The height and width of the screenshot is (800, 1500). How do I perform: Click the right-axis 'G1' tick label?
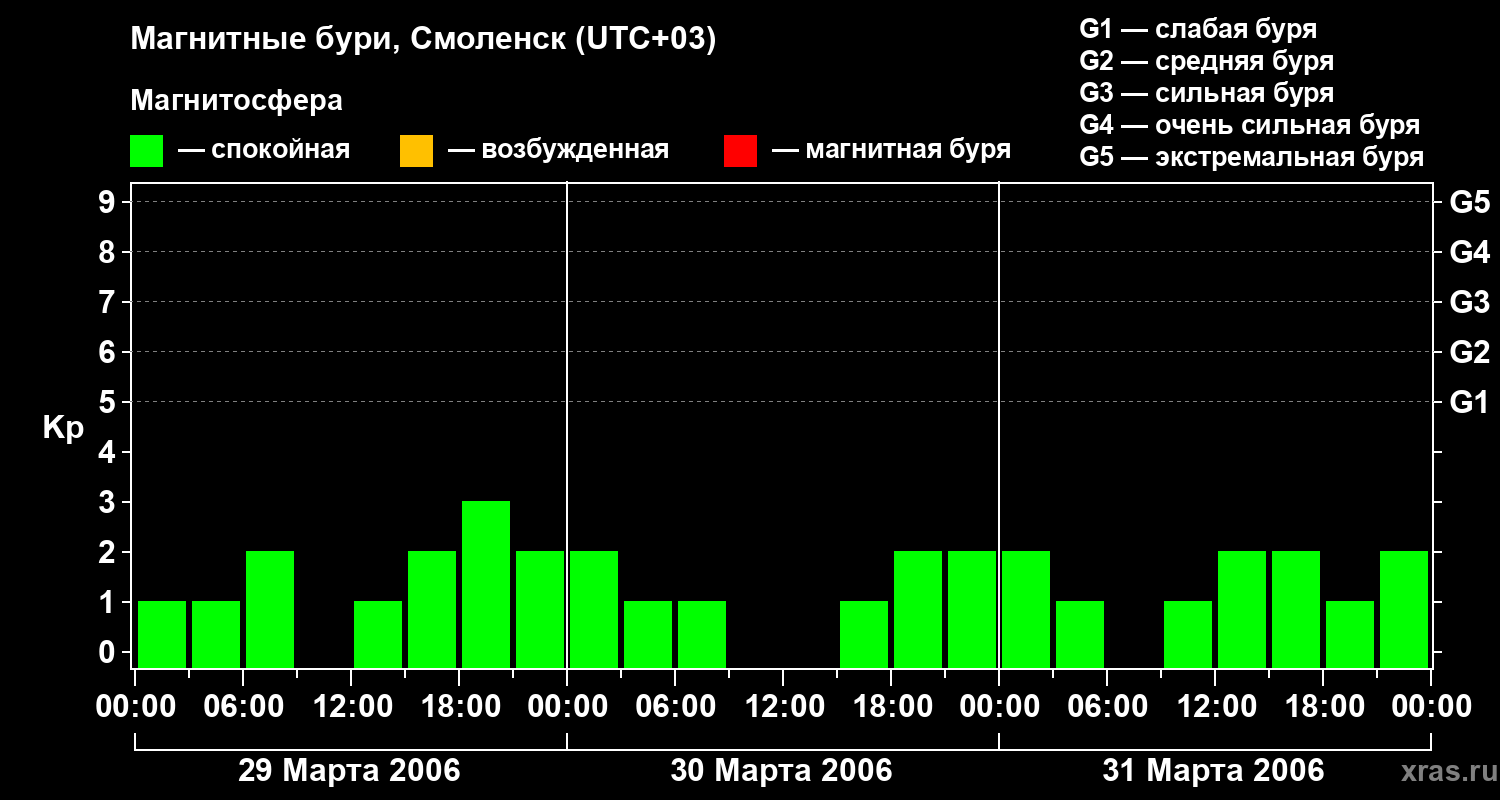point(1469,402)
